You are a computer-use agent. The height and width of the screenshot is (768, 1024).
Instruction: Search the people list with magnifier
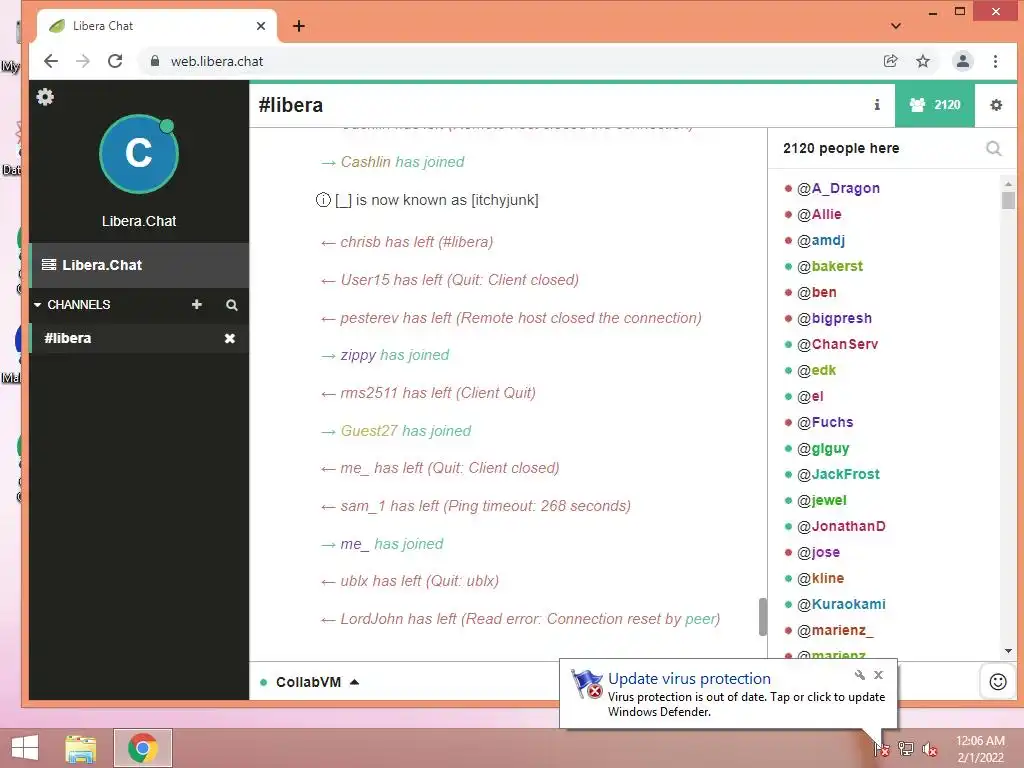(993, 149)
